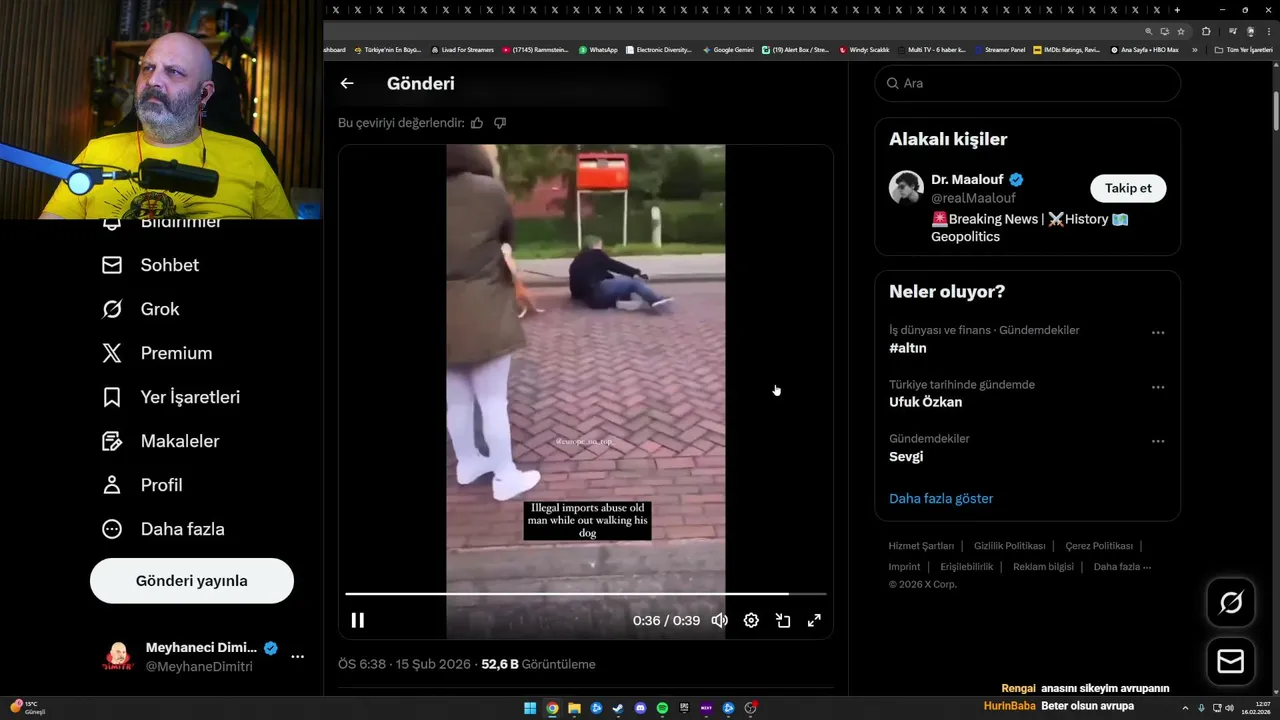Show hidden system tray icons
Screen dimensions: 1280x720
tap(1187, 708)
